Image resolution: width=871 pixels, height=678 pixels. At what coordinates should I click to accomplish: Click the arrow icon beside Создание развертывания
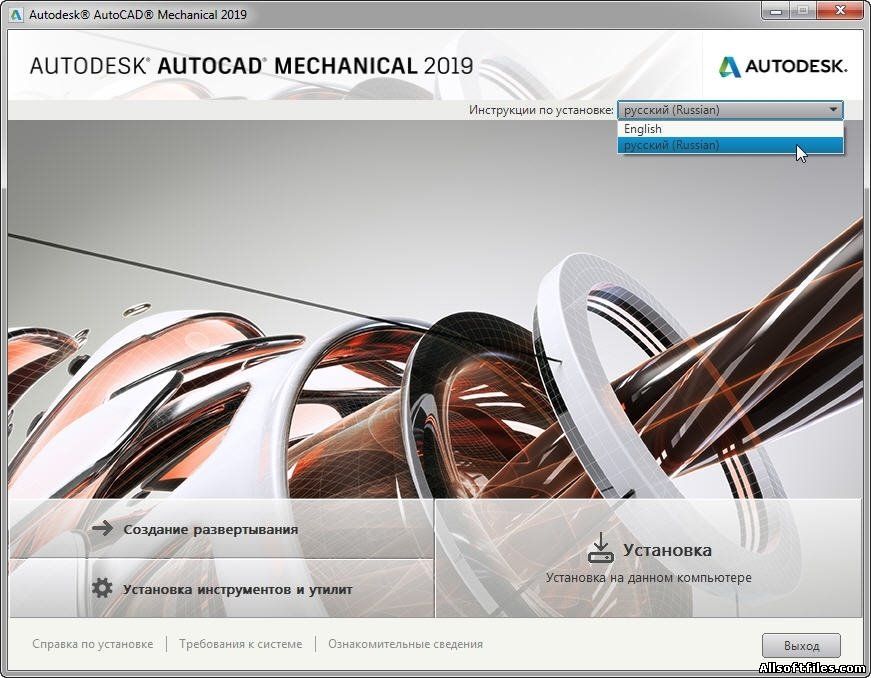click(102, 529)
